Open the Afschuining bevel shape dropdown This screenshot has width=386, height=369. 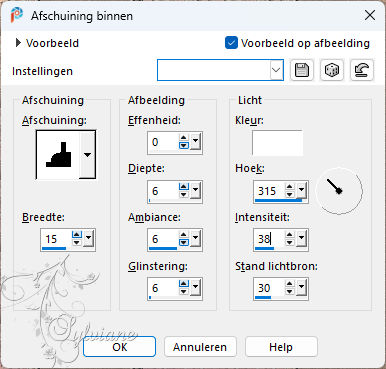coord(87,155)
